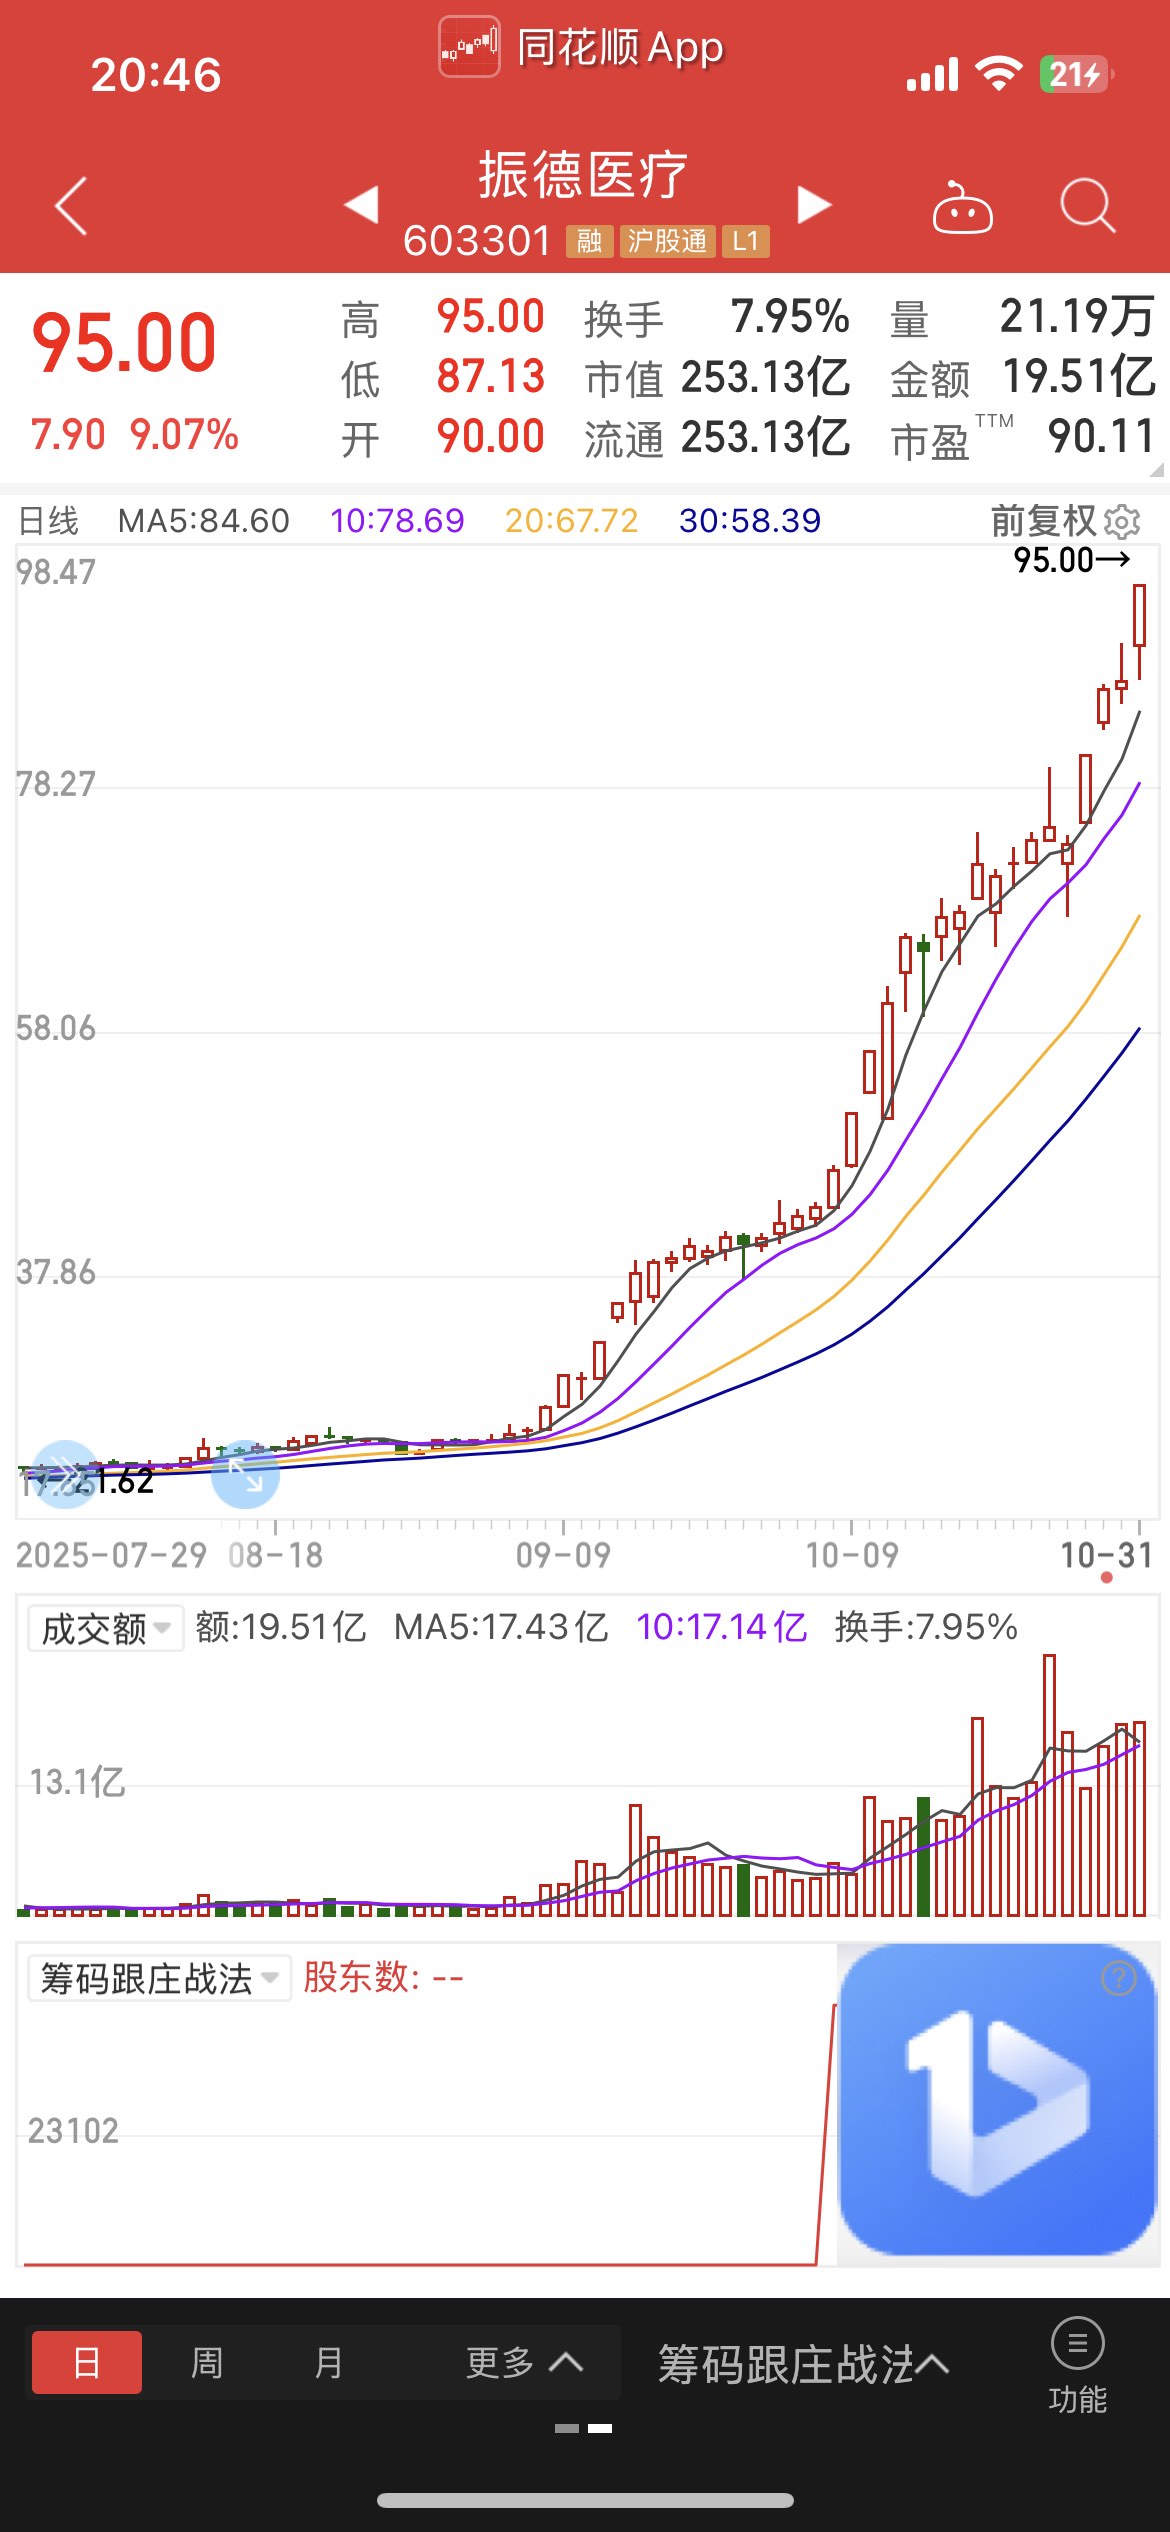Switch to 周 weekly period tab
Viewport: 1170px width, 2532px height.
207,2362
